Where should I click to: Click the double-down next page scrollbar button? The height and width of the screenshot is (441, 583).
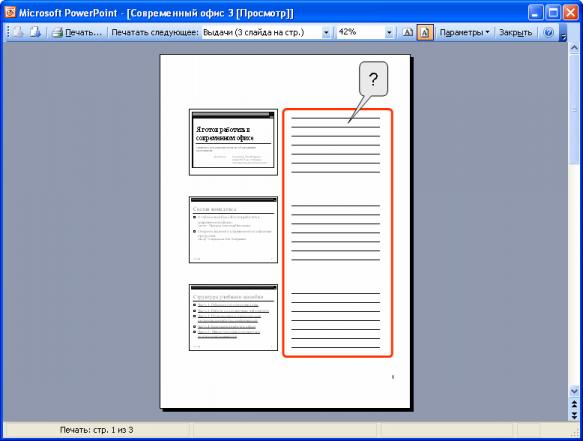(574, 415)
